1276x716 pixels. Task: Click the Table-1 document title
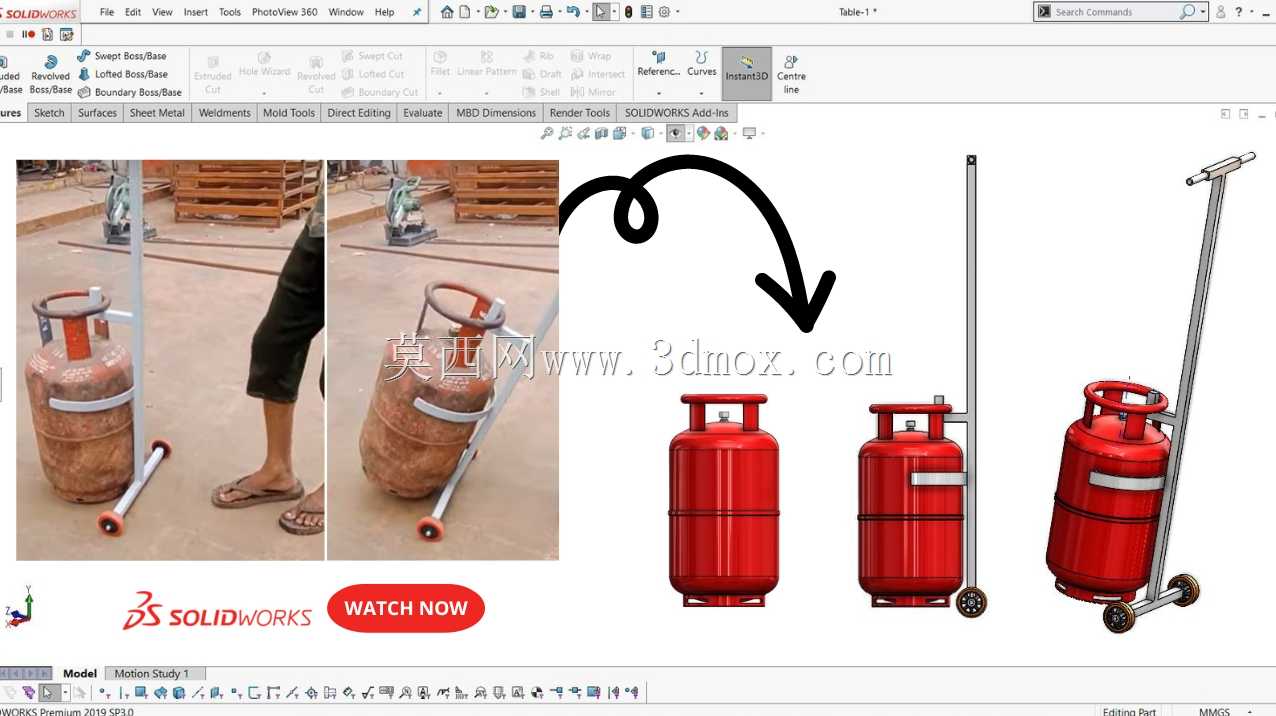(858, 12)
